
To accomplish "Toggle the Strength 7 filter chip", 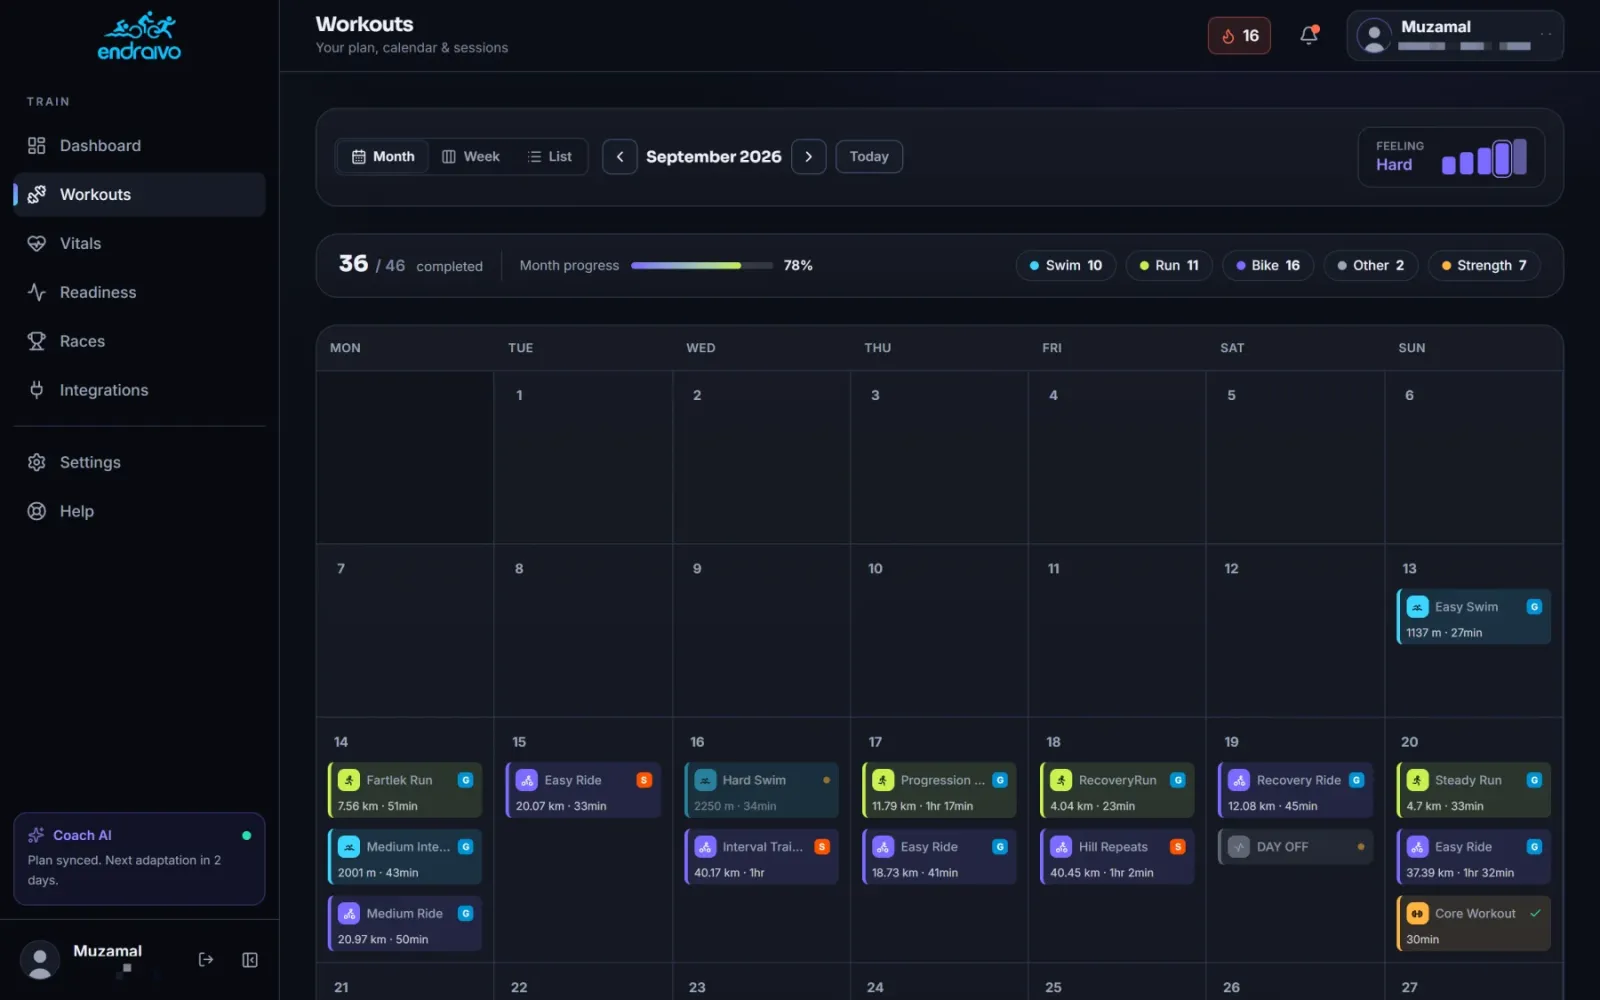I will pos(1484,265).
